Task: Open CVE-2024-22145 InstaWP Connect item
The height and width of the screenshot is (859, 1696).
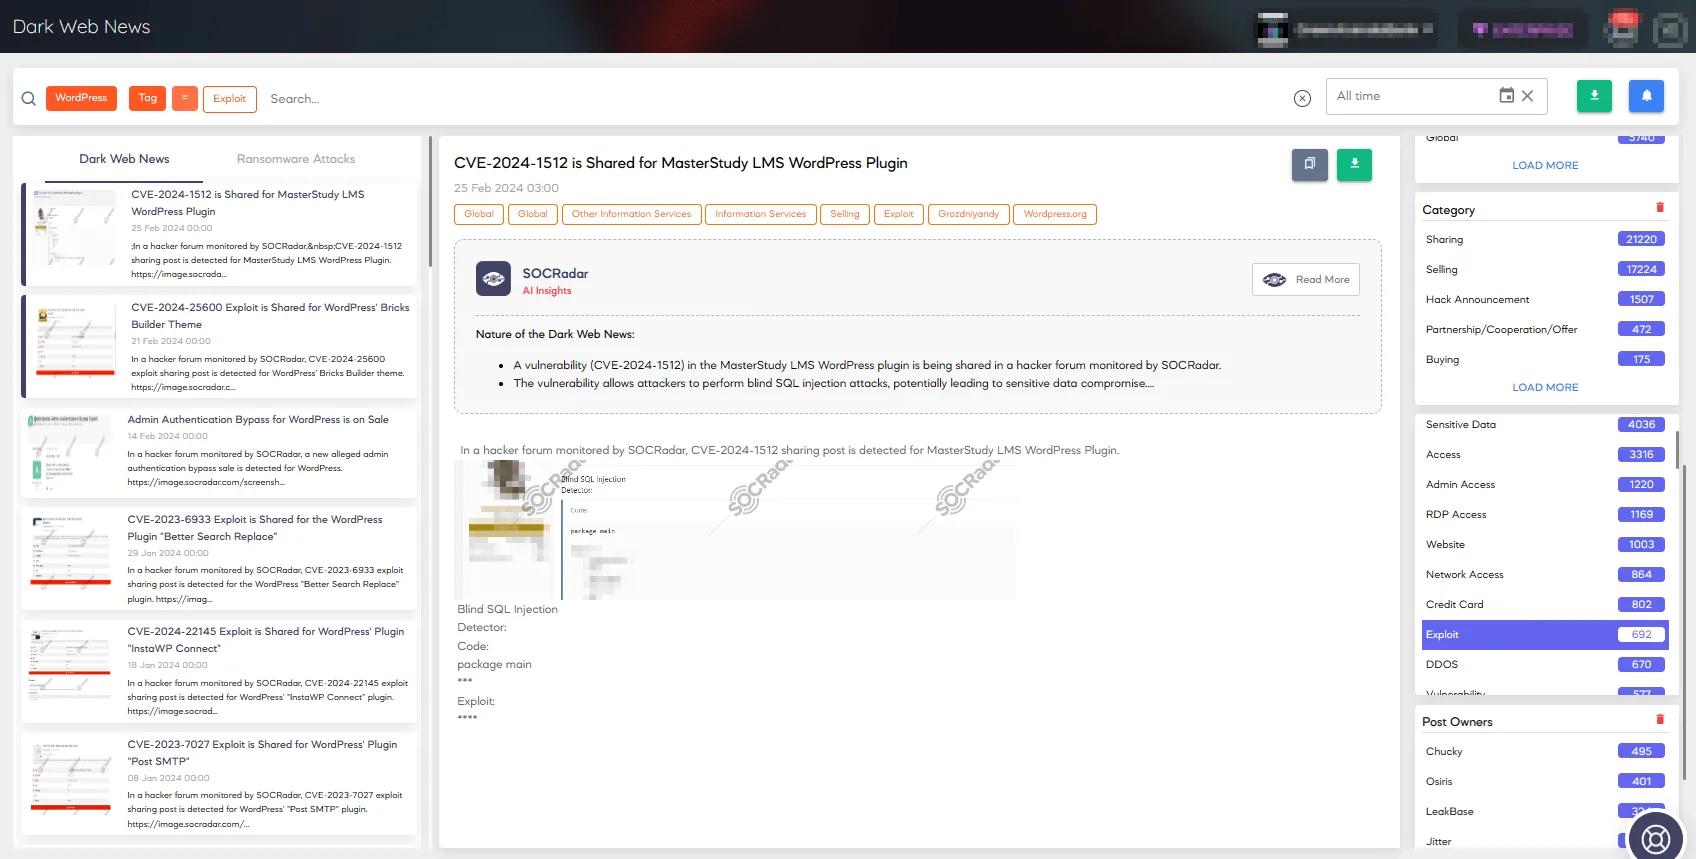Action: point(219,671)
